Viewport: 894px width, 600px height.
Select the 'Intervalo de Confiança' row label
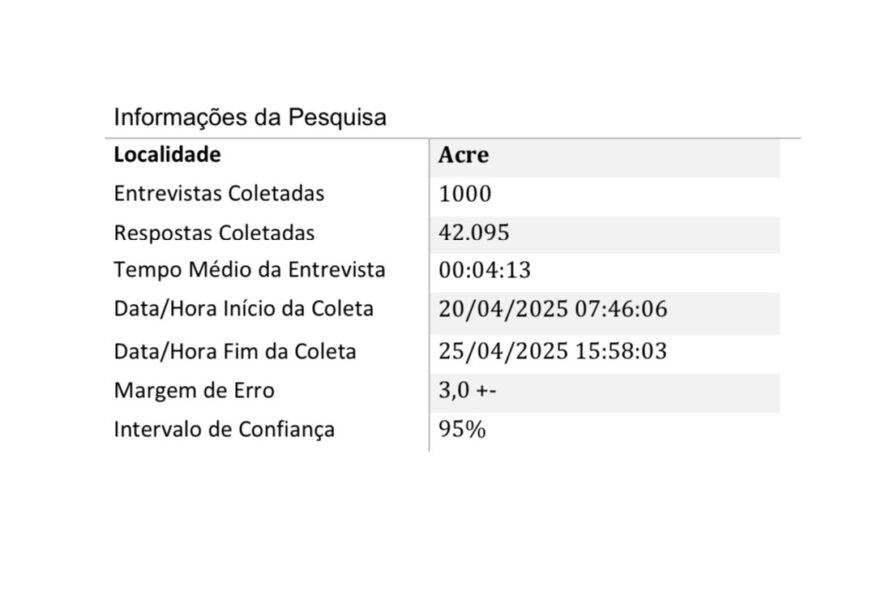tap(224, 430)
